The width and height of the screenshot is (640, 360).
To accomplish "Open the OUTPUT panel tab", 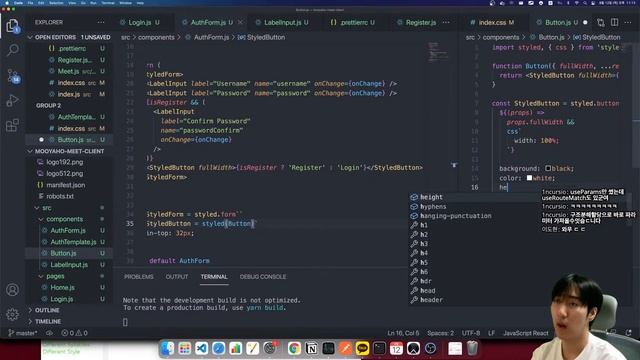I will (x=177, y=277).
